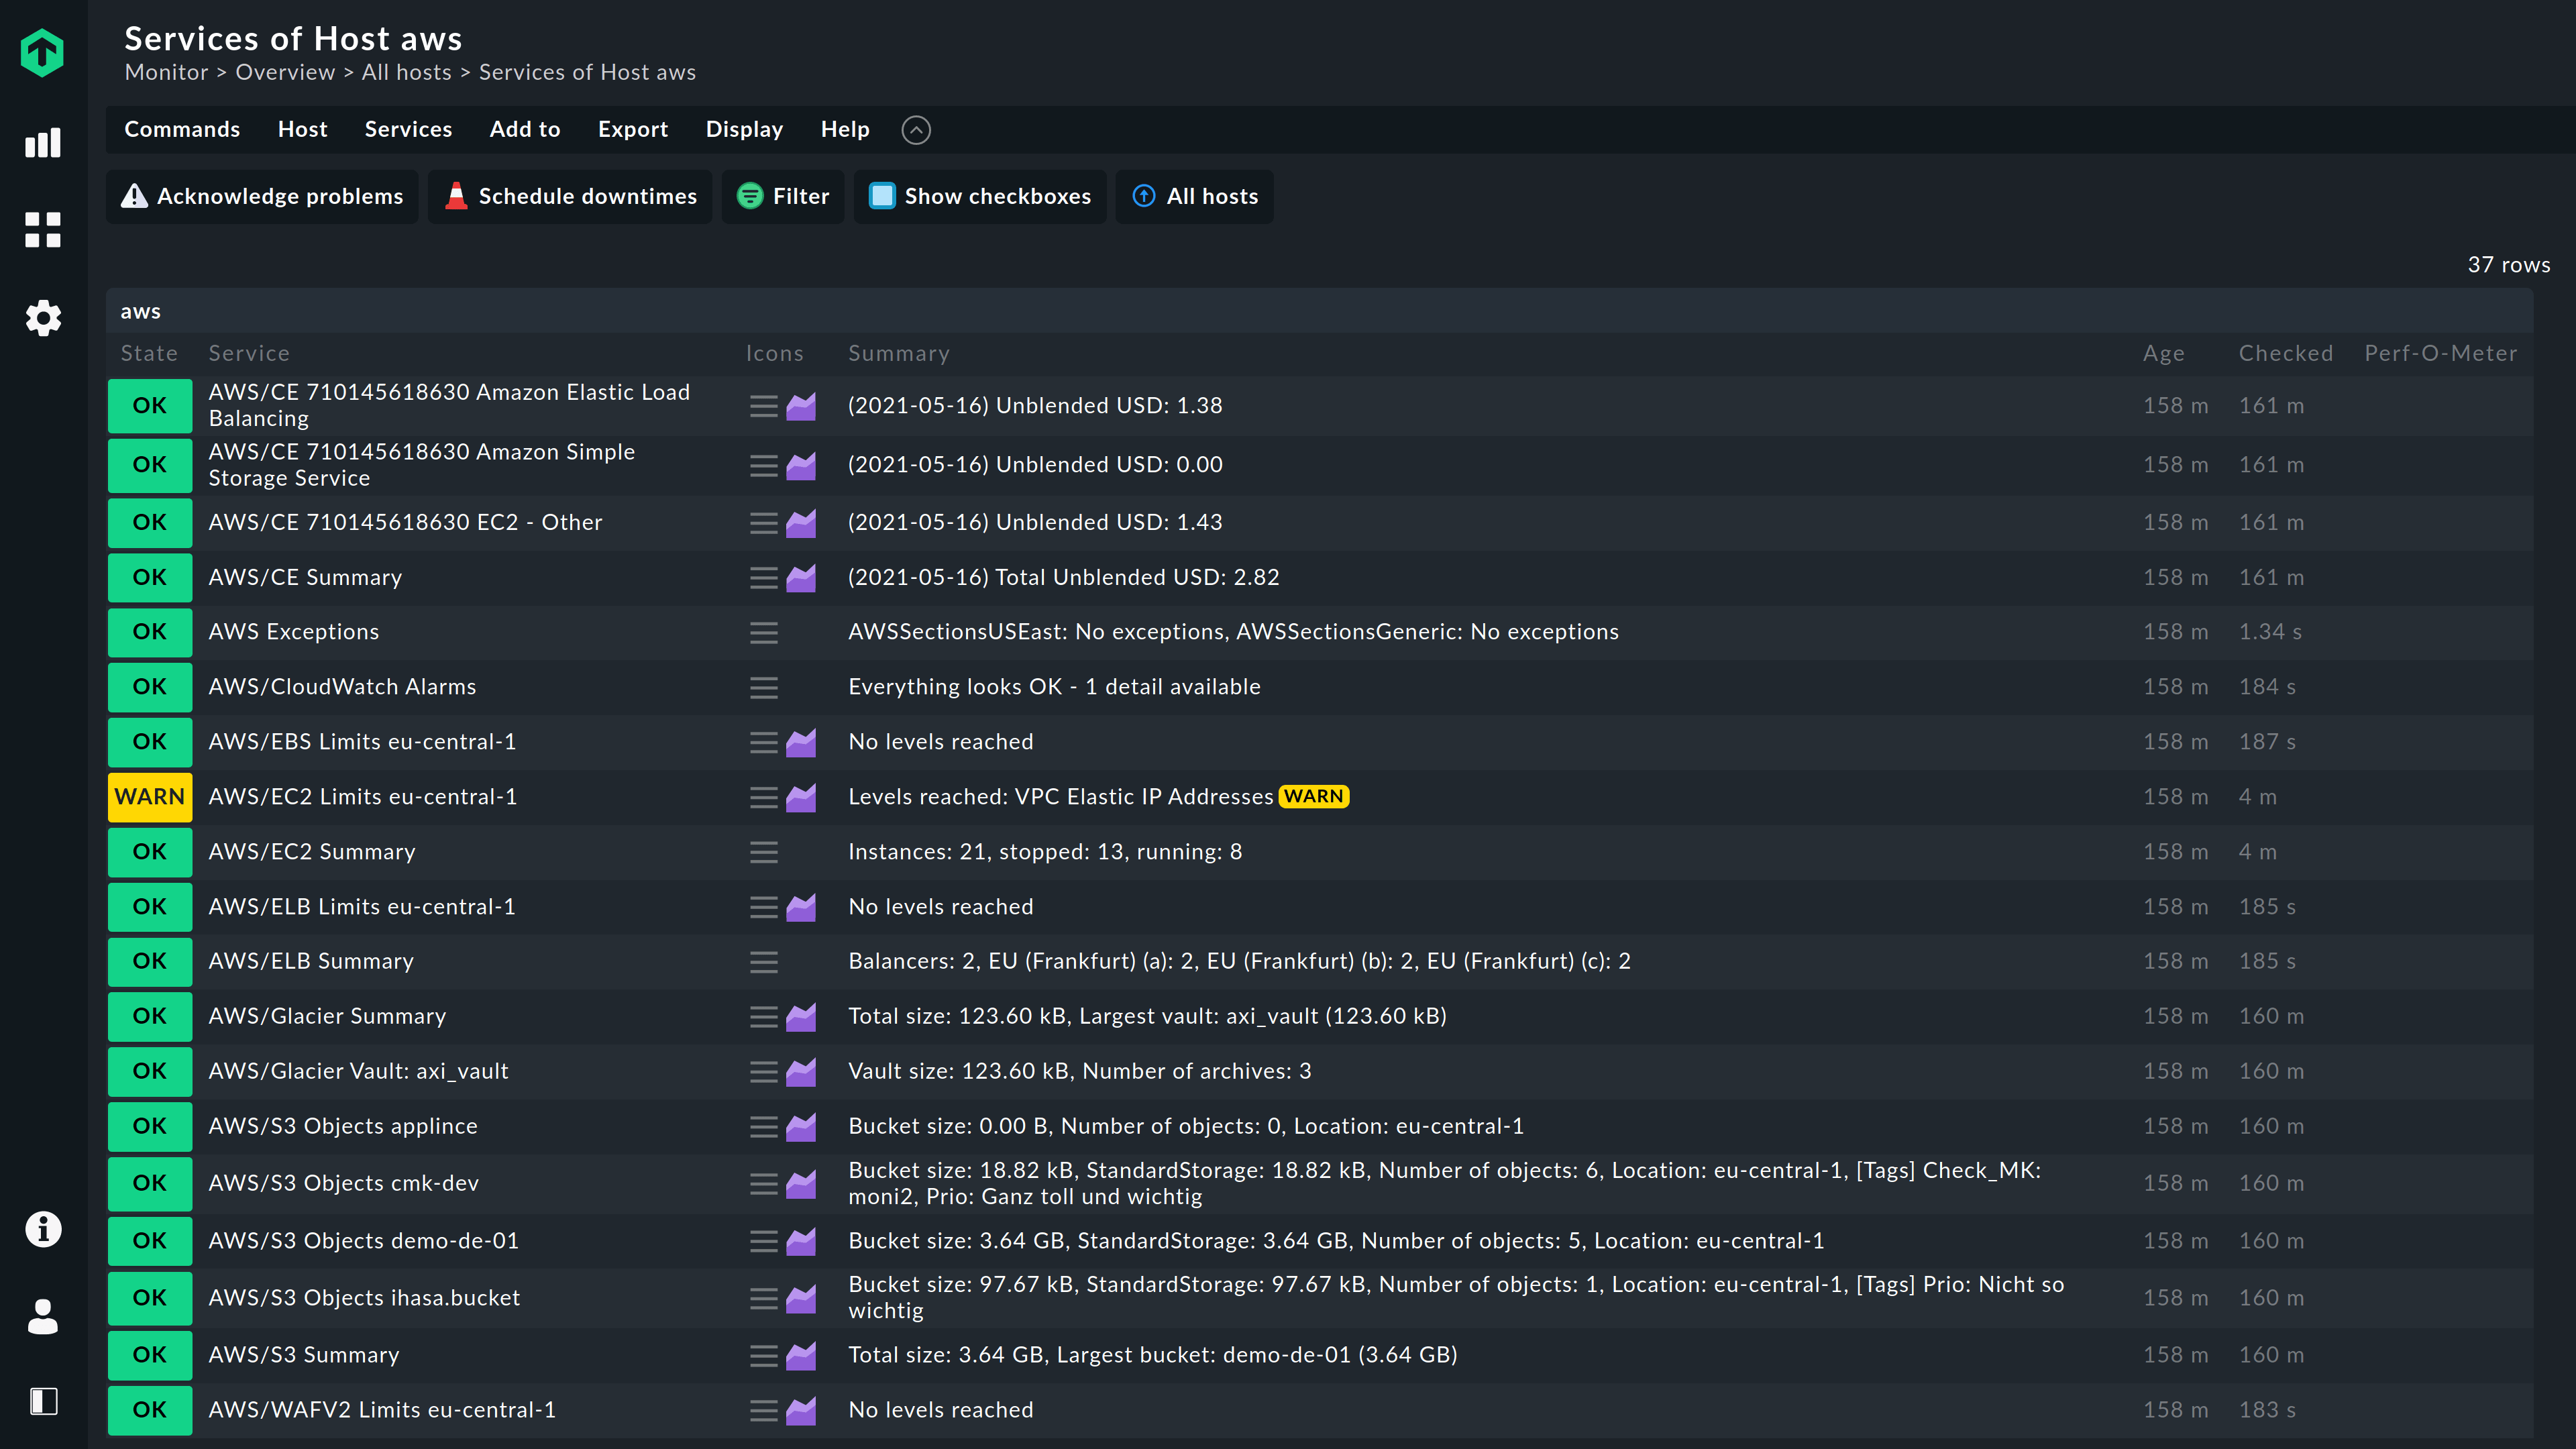Open graph icon for AWS/CE Summary
The width and height of the screenshot is (2576, 1449).
click(801, 578)
